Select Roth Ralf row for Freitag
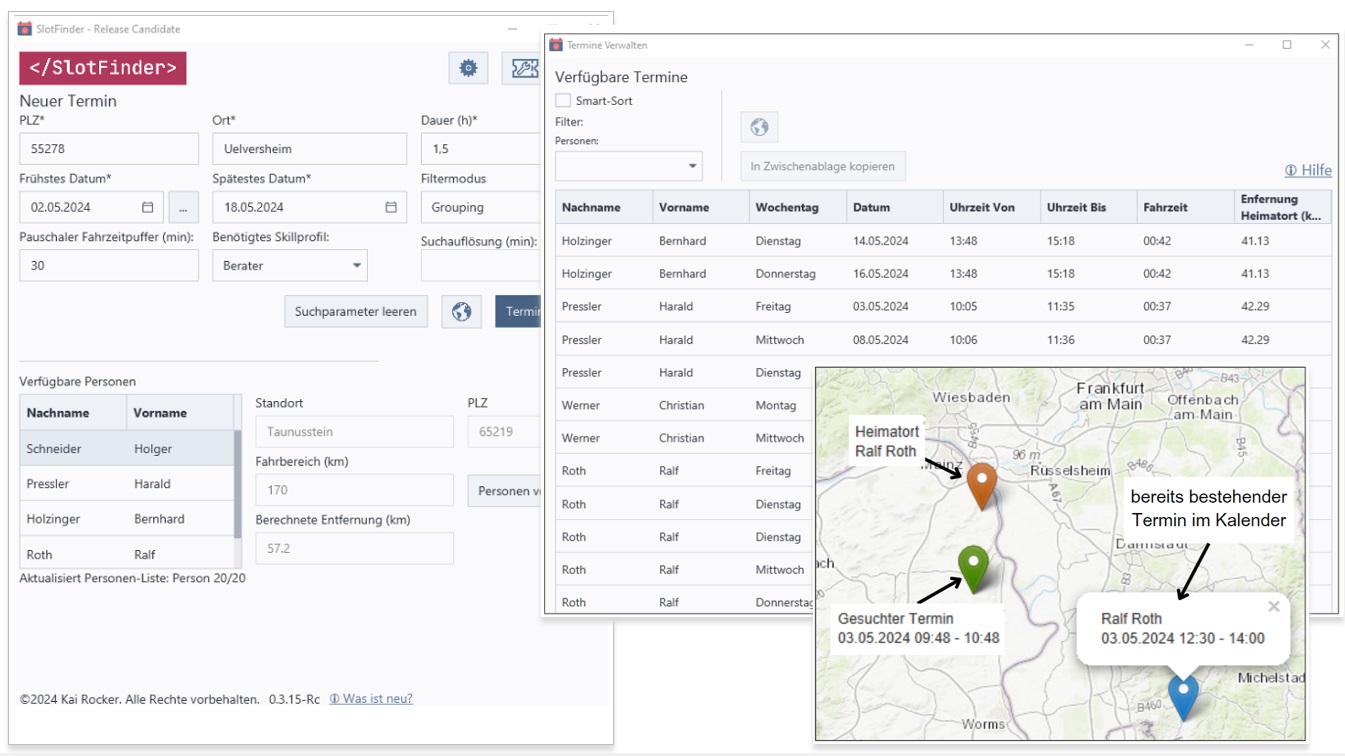Screen dimensions: 1345x756 click(685, 471)
